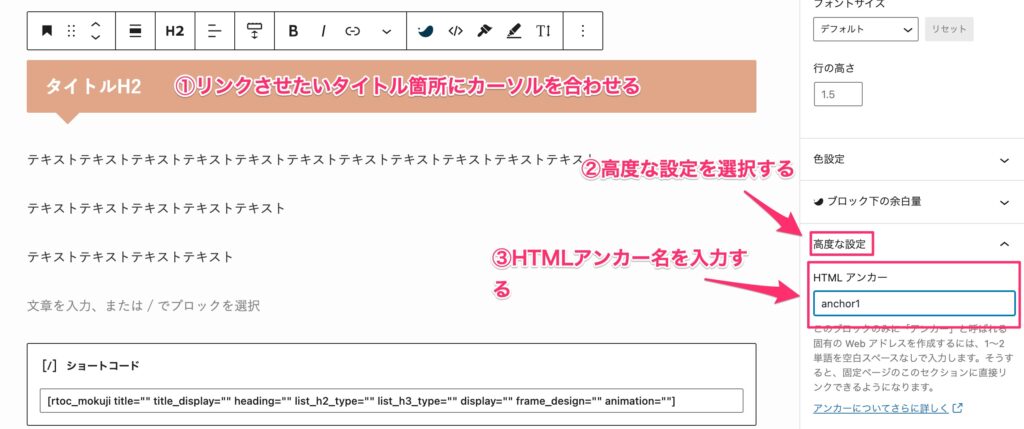The height and width of the screenshot is (429, 1024).
Task: Collapse the 高度な設定 panel
Action: click(x=912, y=244)
